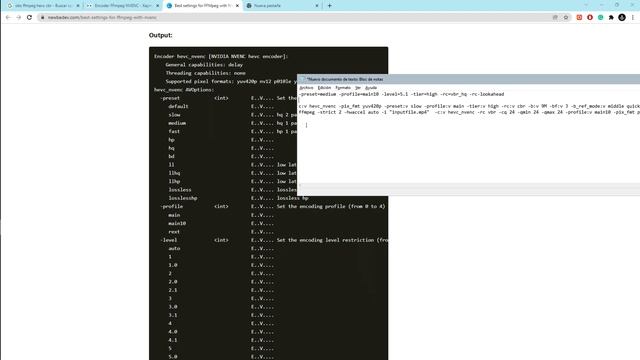Image resolution: width=640 pixels, height=360 pixels.
Task: Bookmark the page with the star icon
Action: pos(566,18)
